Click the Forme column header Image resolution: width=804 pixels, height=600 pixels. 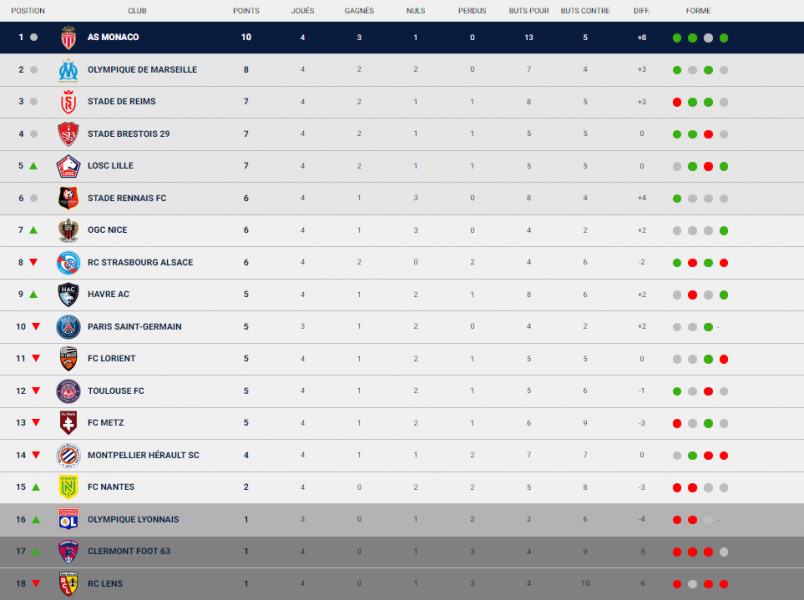[x=698, y=10]
